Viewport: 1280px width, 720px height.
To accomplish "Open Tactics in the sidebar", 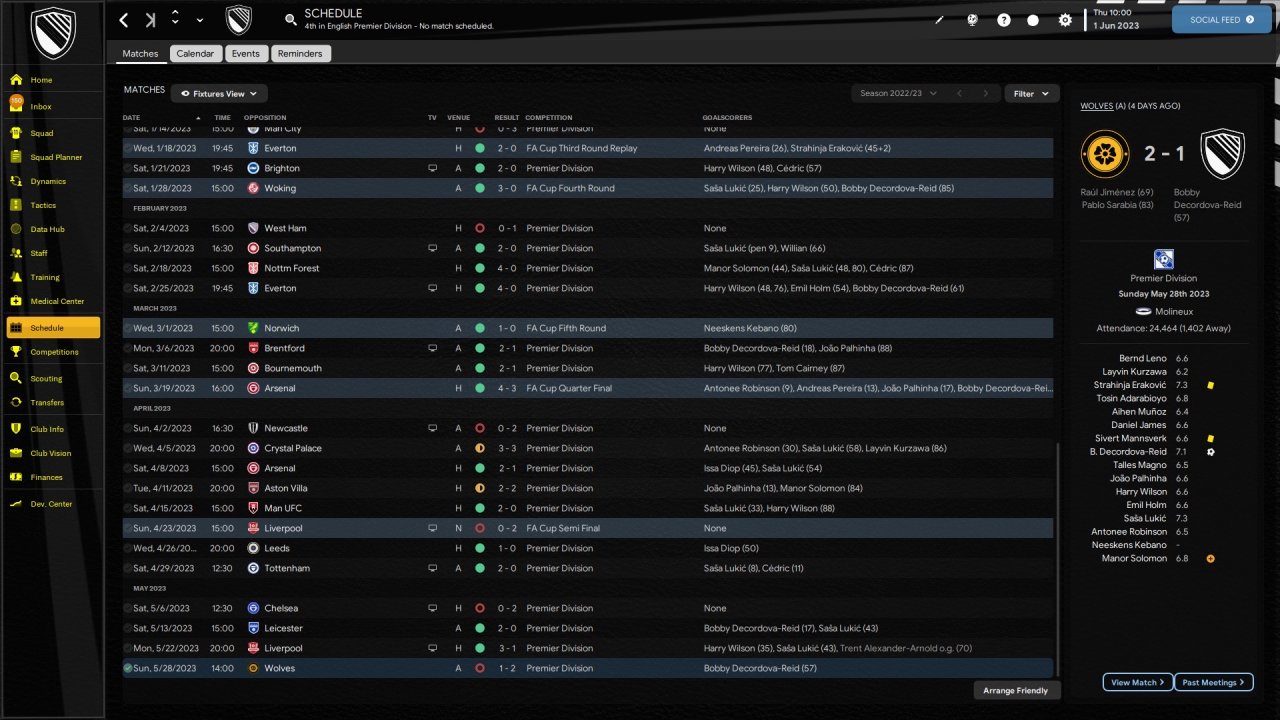I will click(53, 205).
